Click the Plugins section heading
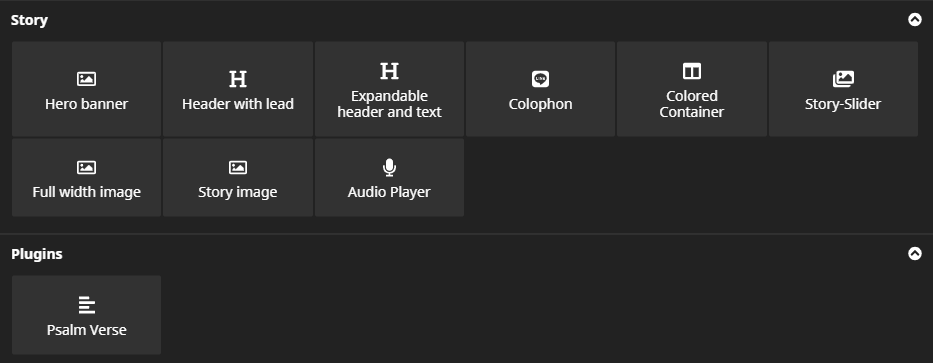 click(37, 254)
